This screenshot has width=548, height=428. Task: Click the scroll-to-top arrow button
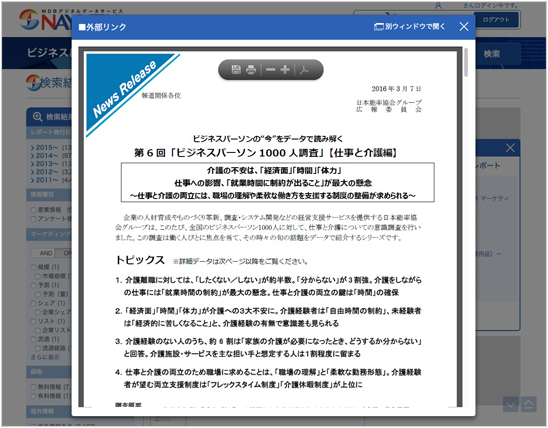[x=529, y=405]
